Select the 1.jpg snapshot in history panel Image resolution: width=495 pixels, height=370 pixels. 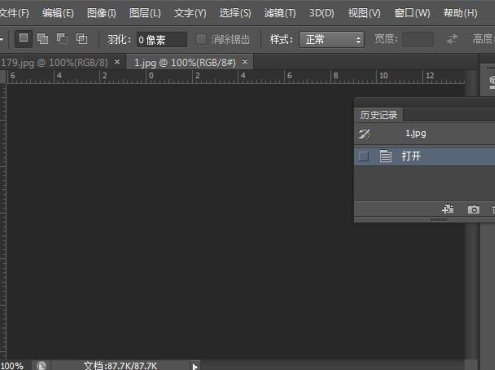[x=425, y=134]
